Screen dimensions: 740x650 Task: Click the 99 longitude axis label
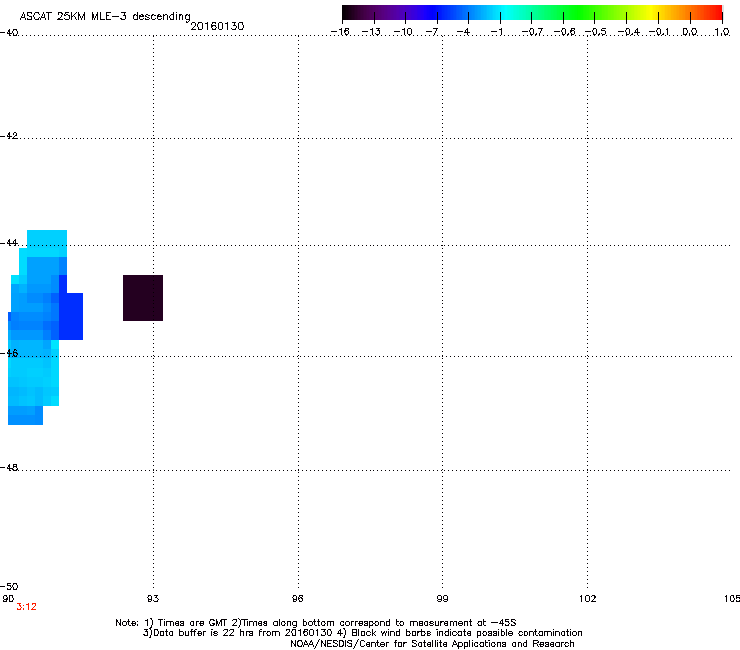[x=442, y=599]
